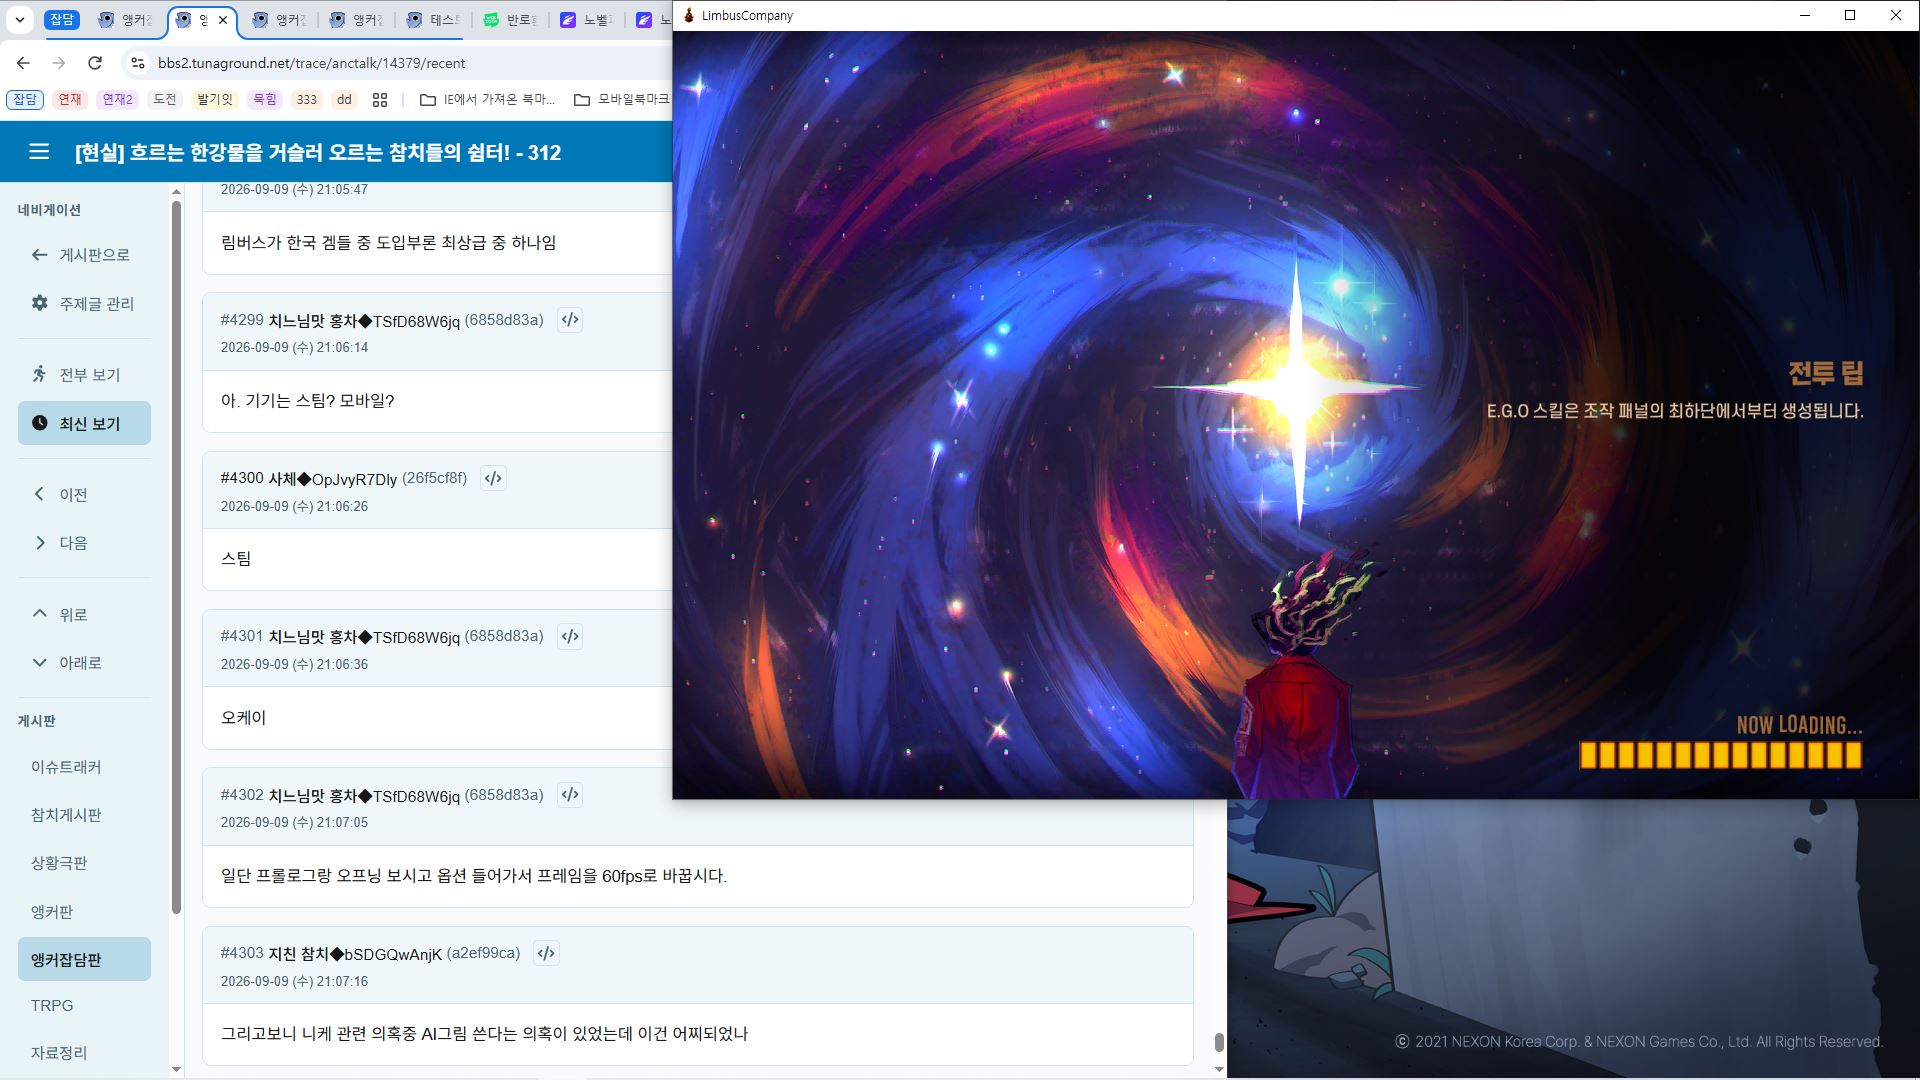This screenshot has height=1080, width=1920.
Task: Click the page vertical scrollbar thumb
Action: coord(1218,1042)
